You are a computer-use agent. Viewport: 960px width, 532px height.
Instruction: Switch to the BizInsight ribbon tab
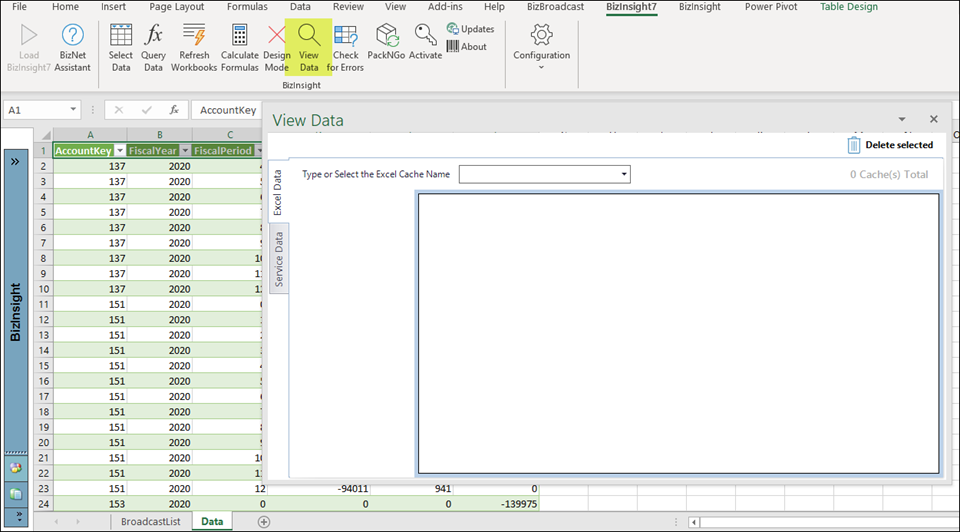pos(699,7)
